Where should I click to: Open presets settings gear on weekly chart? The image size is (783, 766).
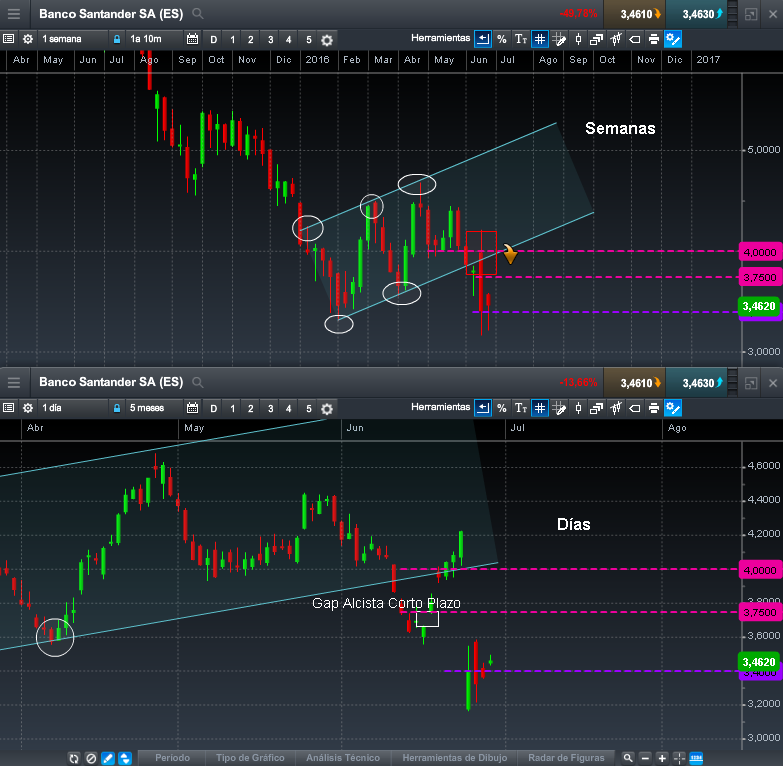pos(327,40)
